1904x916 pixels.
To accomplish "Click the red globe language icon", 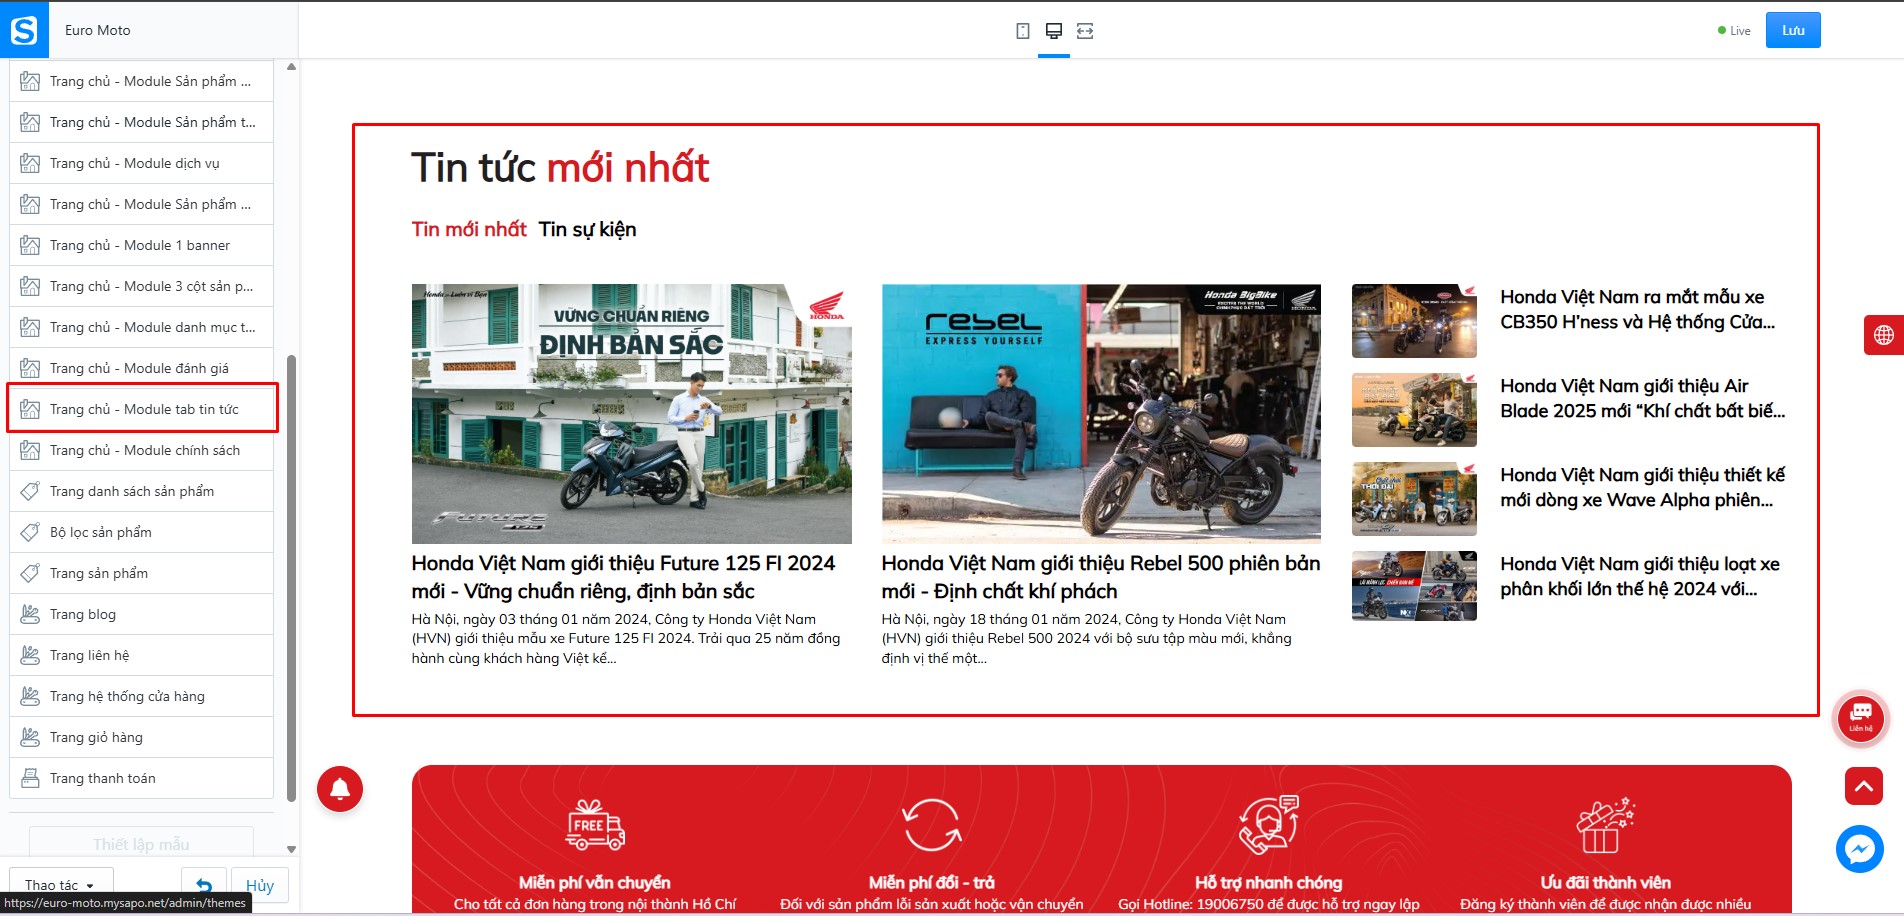I will click(1884, 335).
